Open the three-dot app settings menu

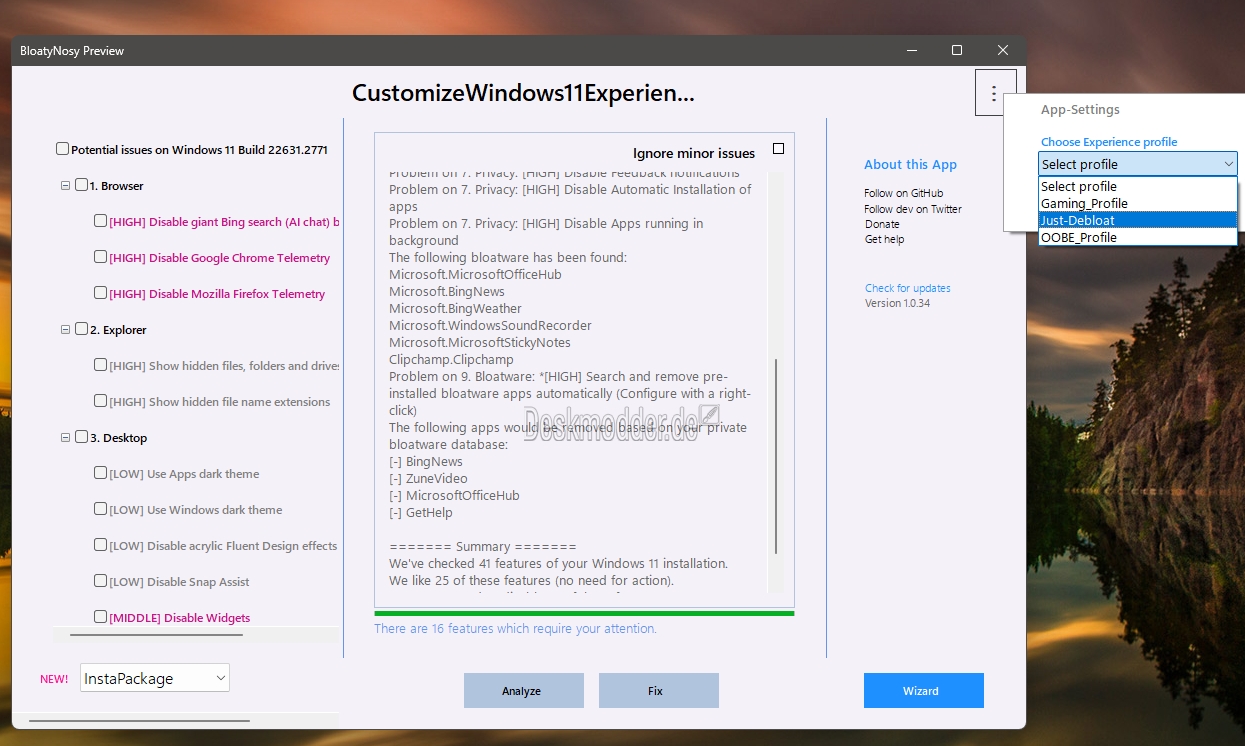[994, 93]
